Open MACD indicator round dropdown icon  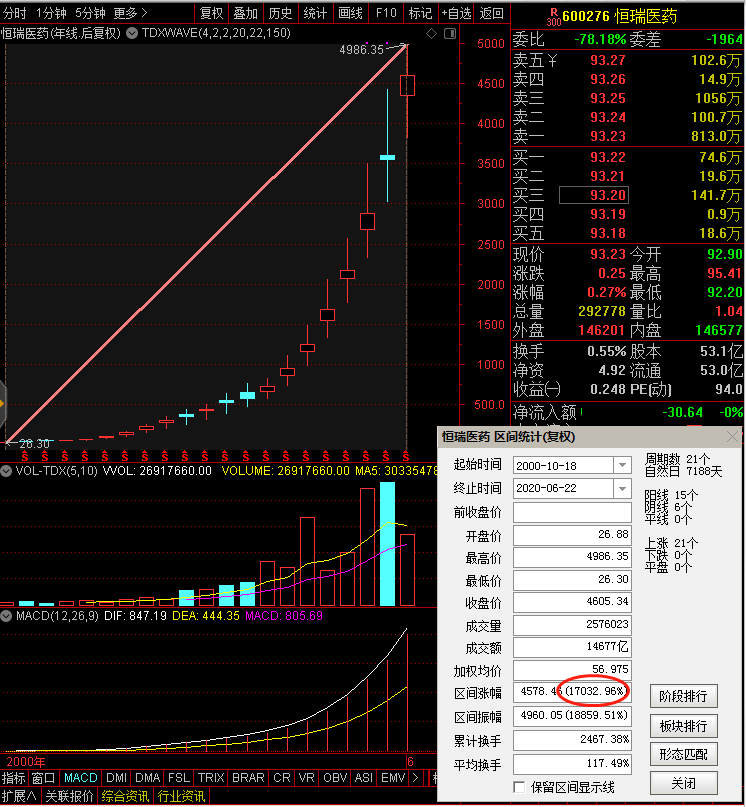[x=6, y=616]
